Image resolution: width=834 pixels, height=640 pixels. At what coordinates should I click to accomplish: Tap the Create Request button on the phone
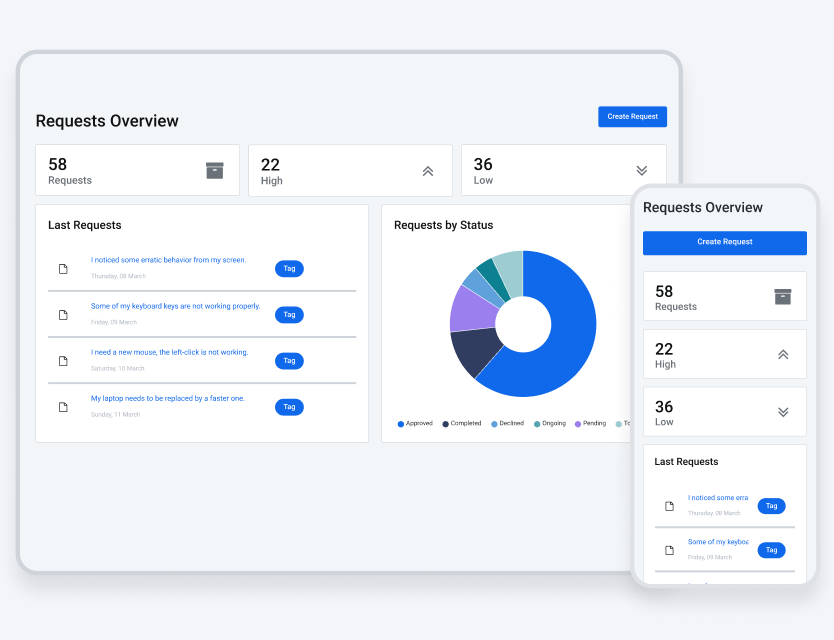724,242
